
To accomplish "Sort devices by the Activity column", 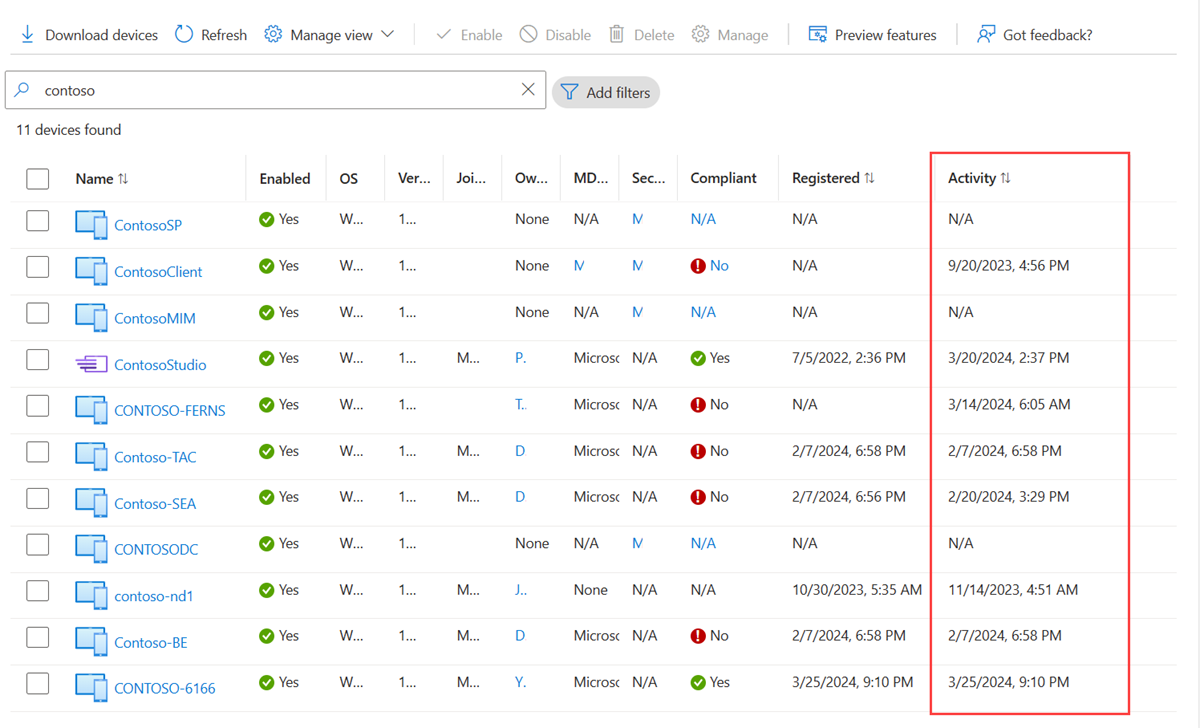I will (978, 177).
